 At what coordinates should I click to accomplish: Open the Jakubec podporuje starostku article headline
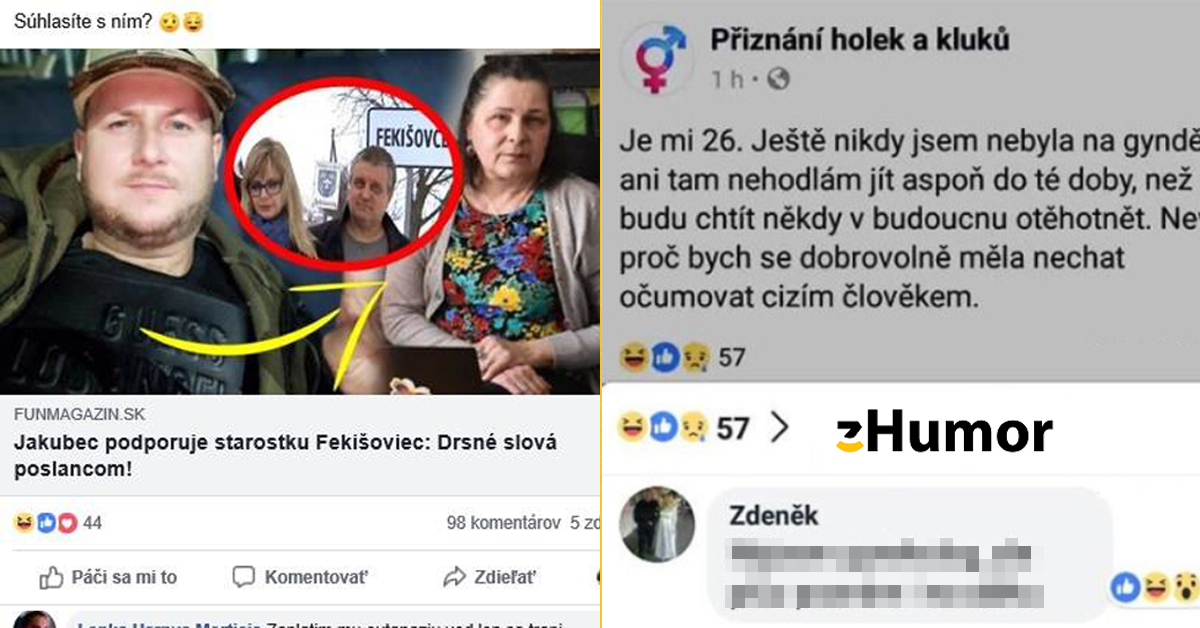(285, 454)
